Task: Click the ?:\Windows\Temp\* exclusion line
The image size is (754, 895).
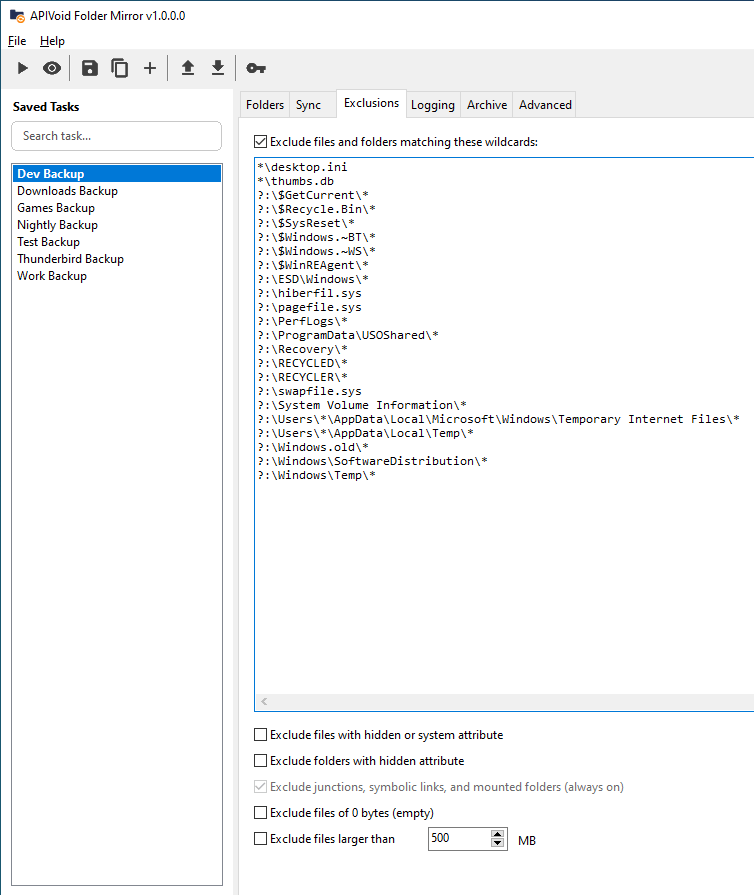Action: [316, 475]
